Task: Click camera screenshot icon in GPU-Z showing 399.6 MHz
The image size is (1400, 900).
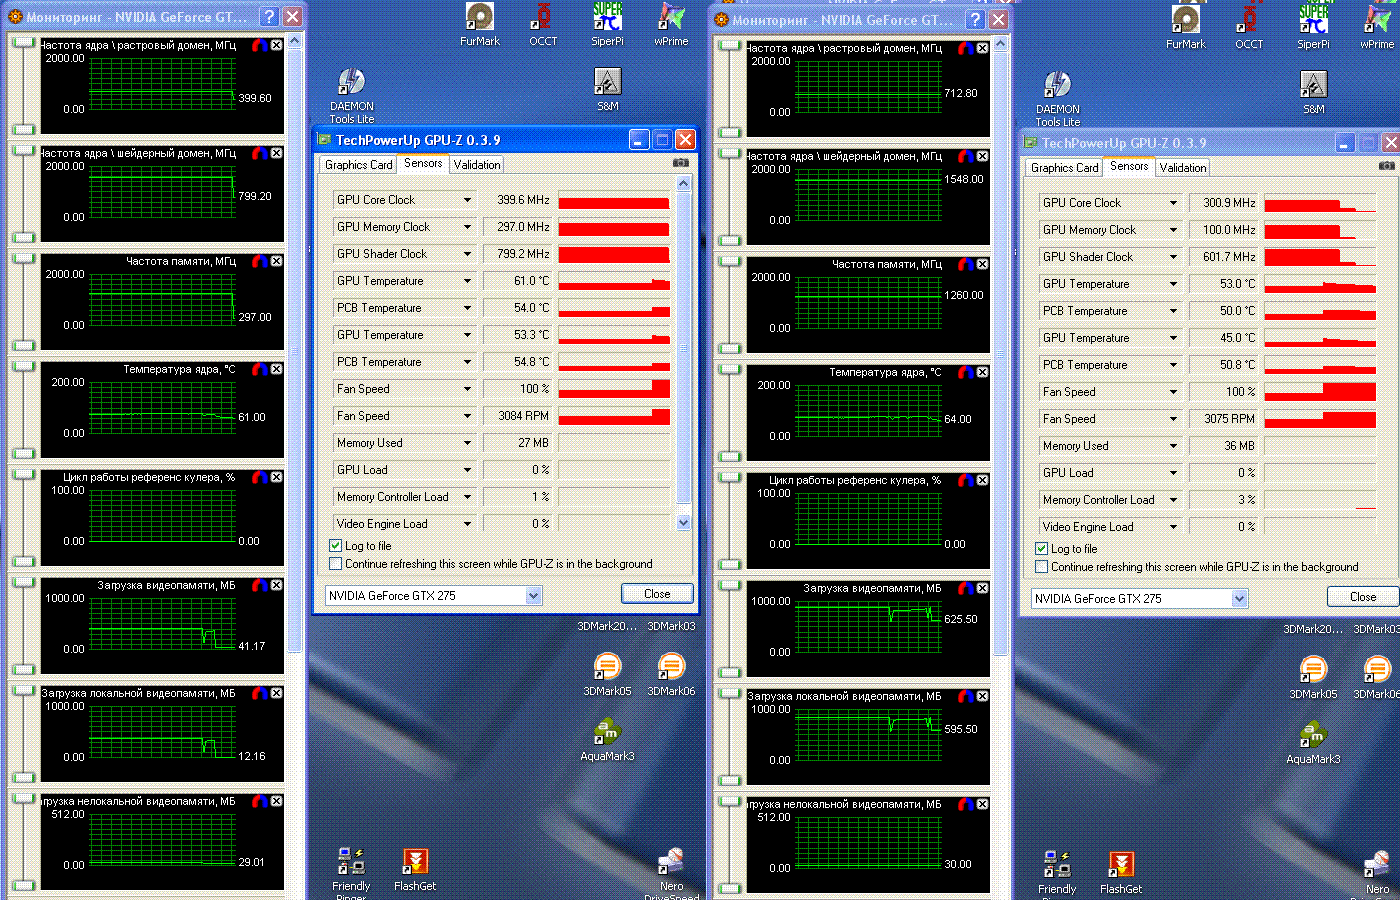Action: coord(681,162)
